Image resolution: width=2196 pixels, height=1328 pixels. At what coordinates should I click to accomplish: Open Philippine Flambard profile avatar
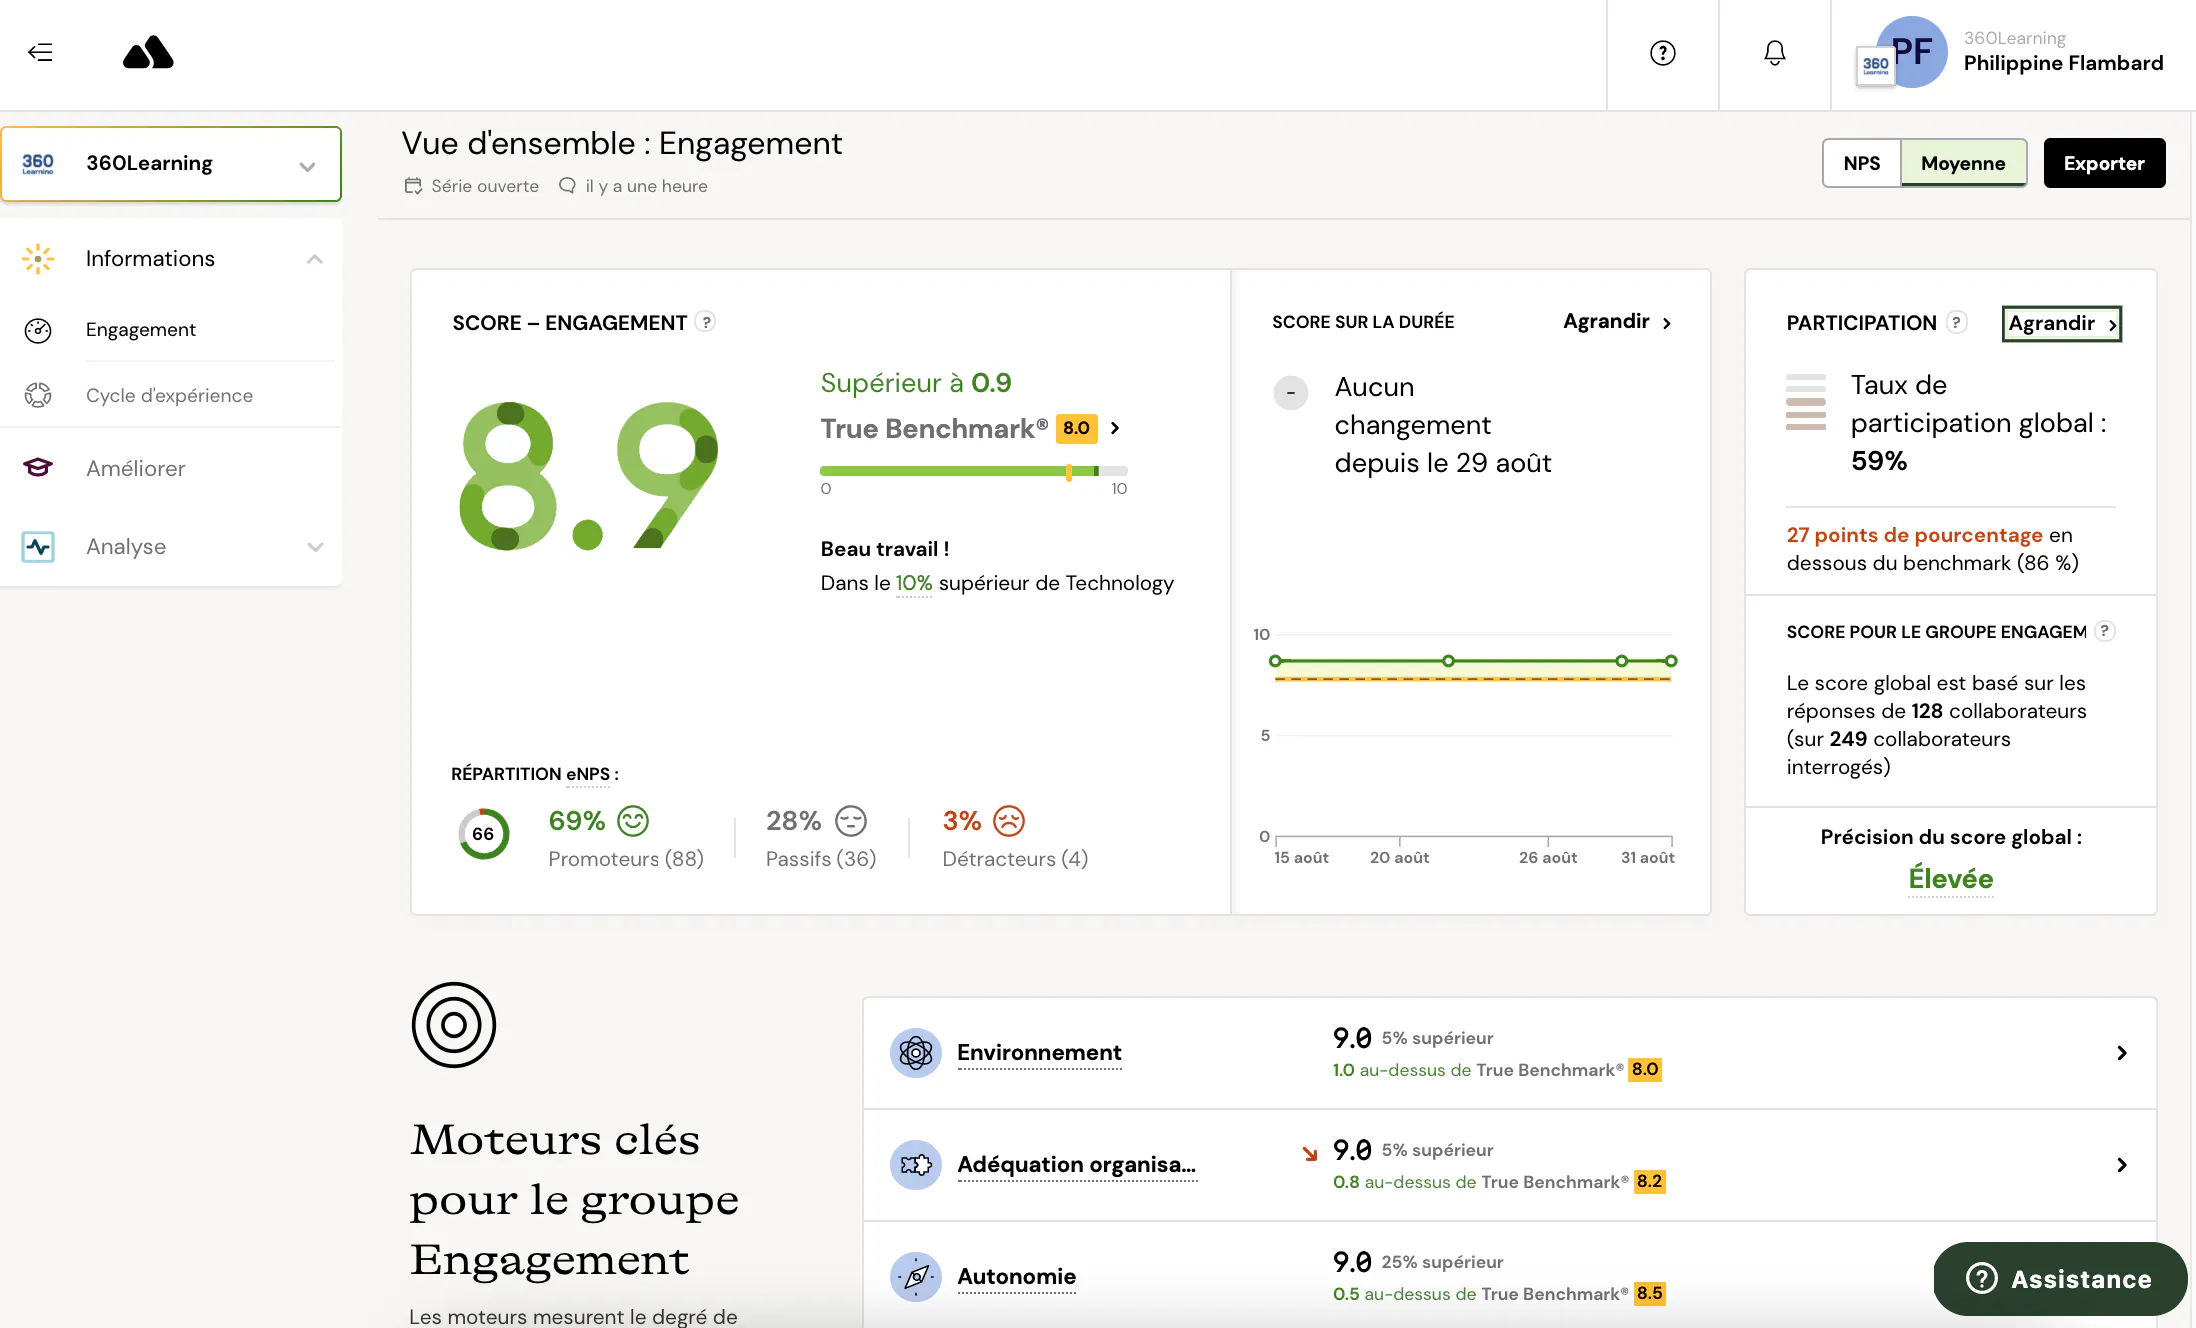pos(1911,52)
